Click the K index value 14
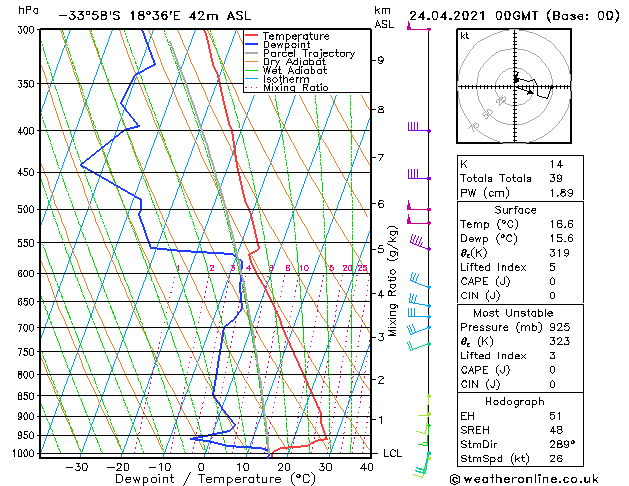The width and height of the screenshot is (629, 486). click(556, 164)
